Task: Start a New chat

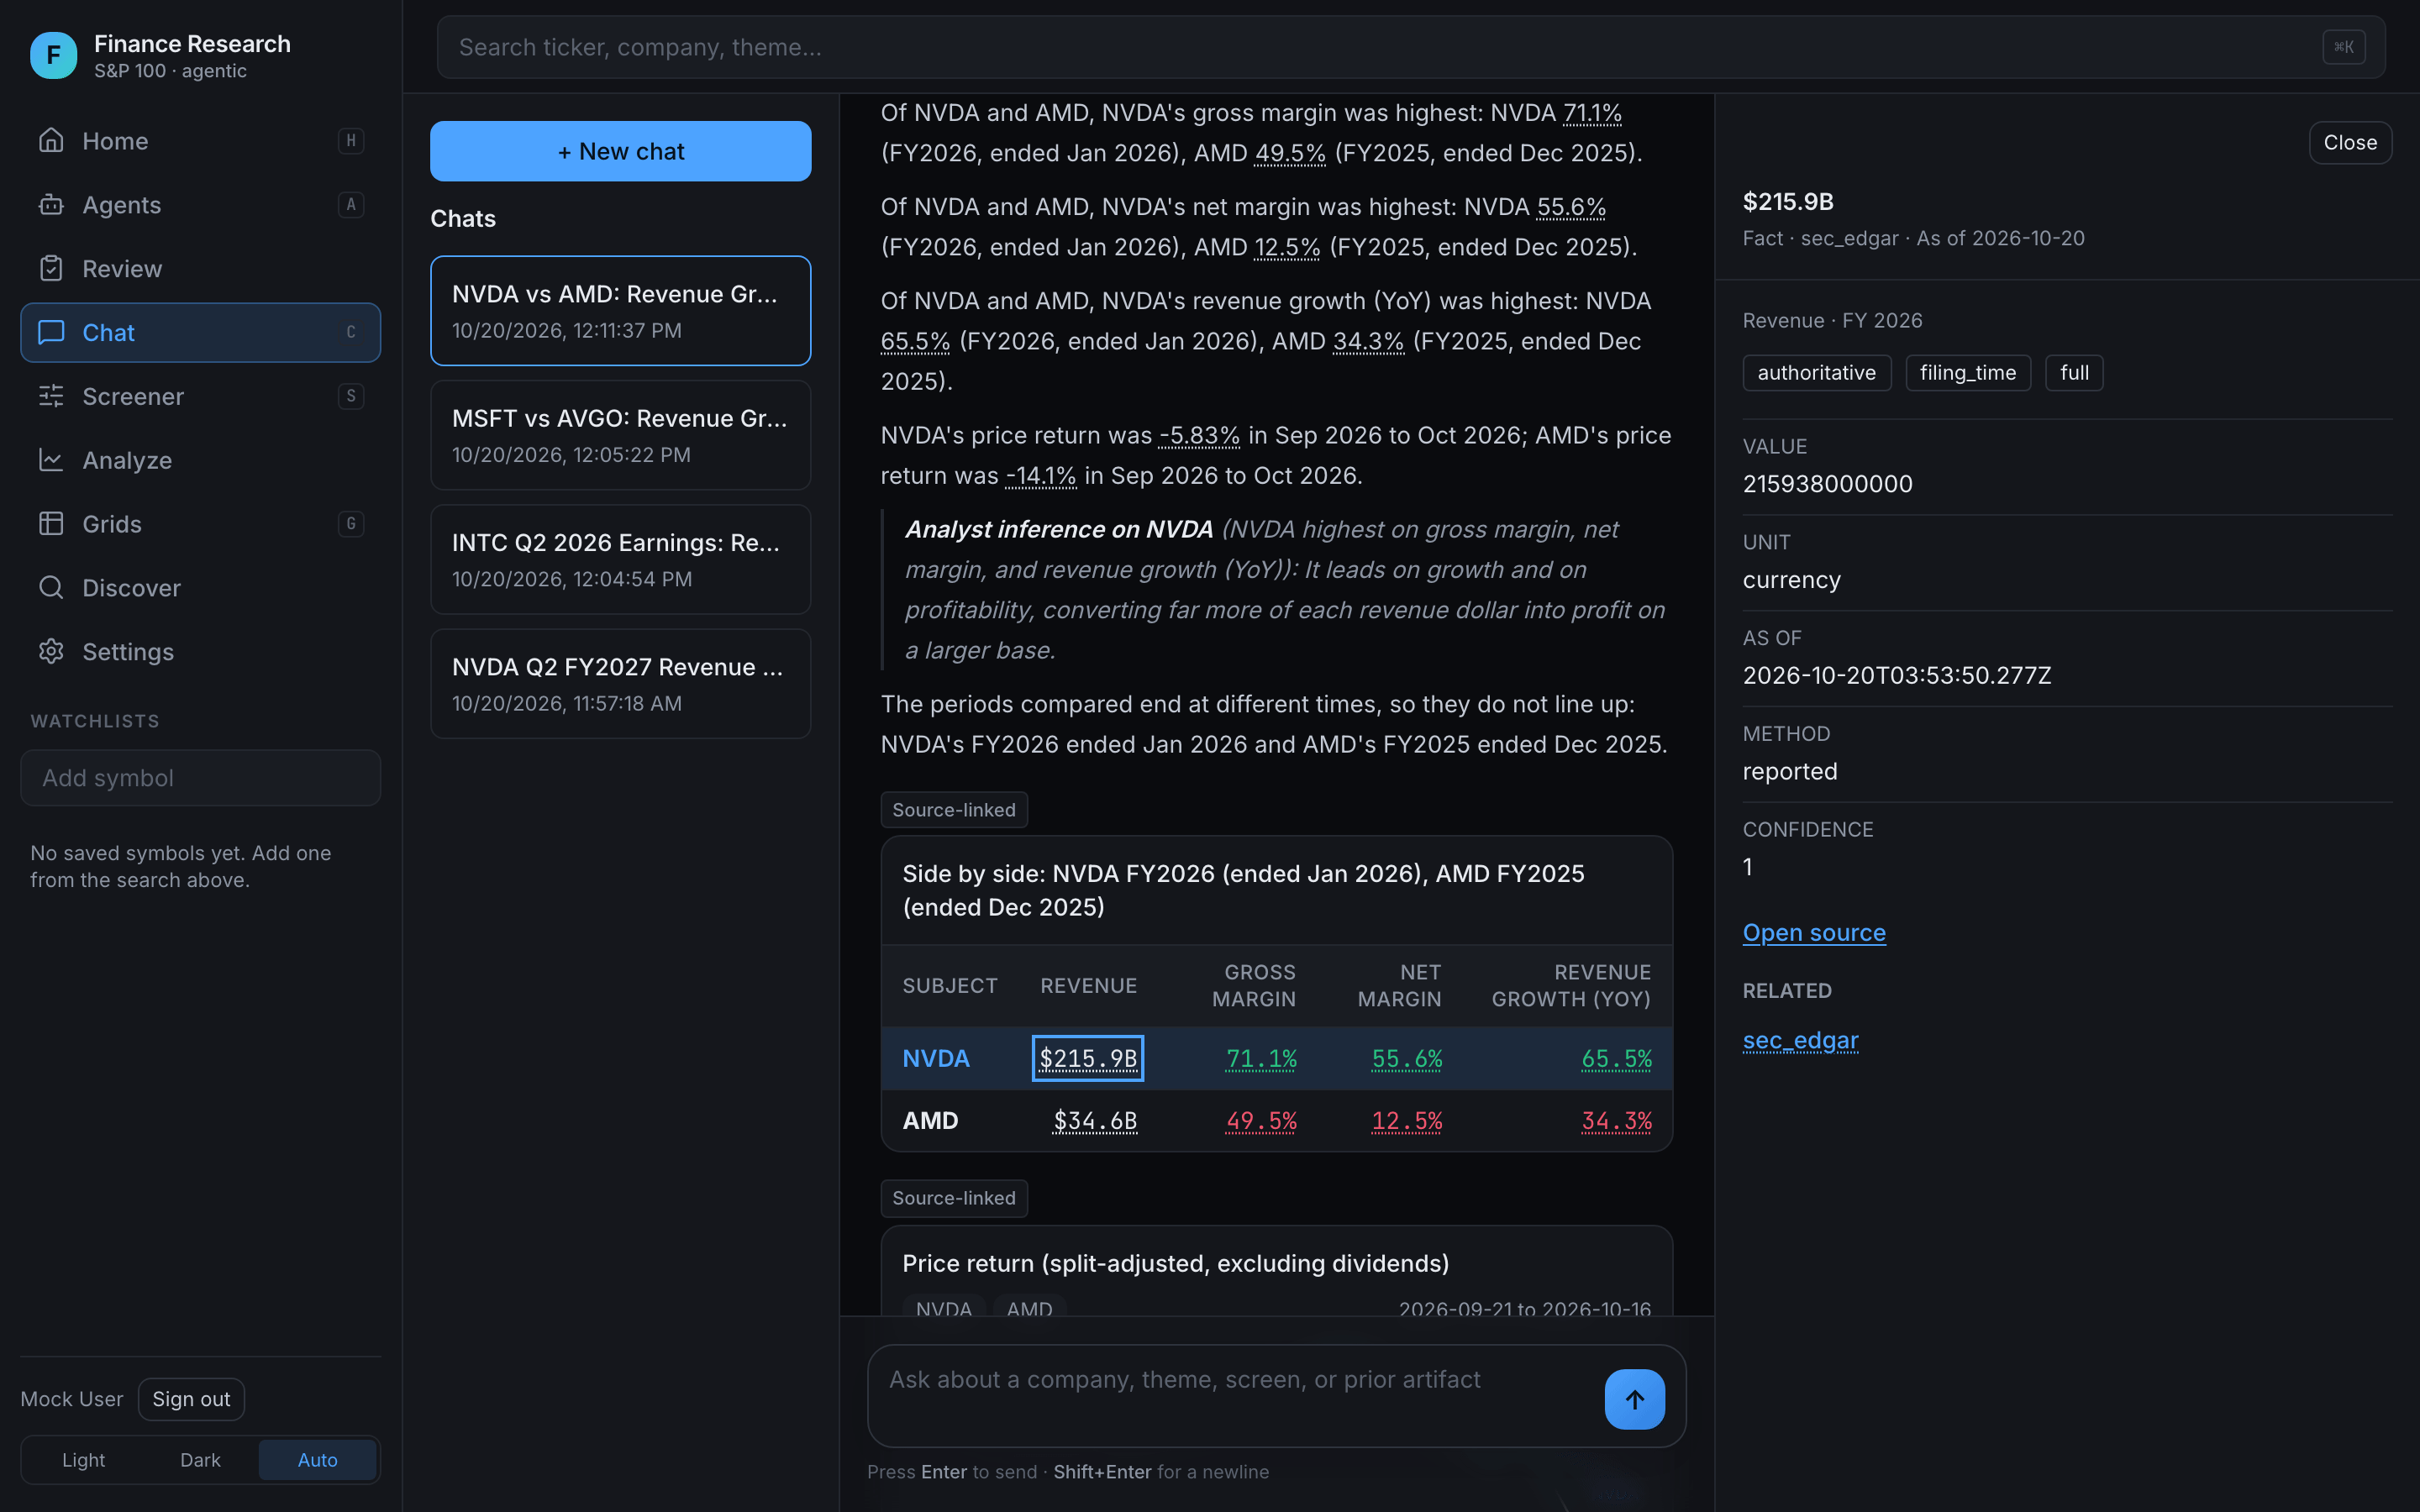Action: point(620,151)
